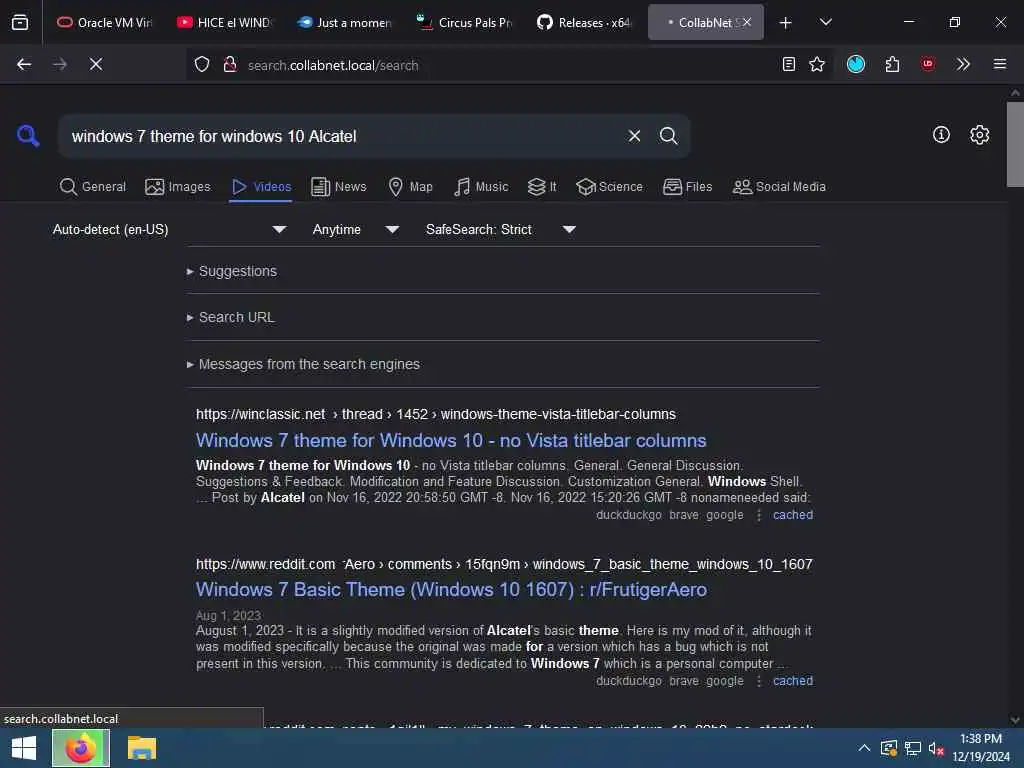Open the Anytime time range dropdown
Image resolution: width=1024 pixels, height=768 pixels.
(x=356, y=229)
